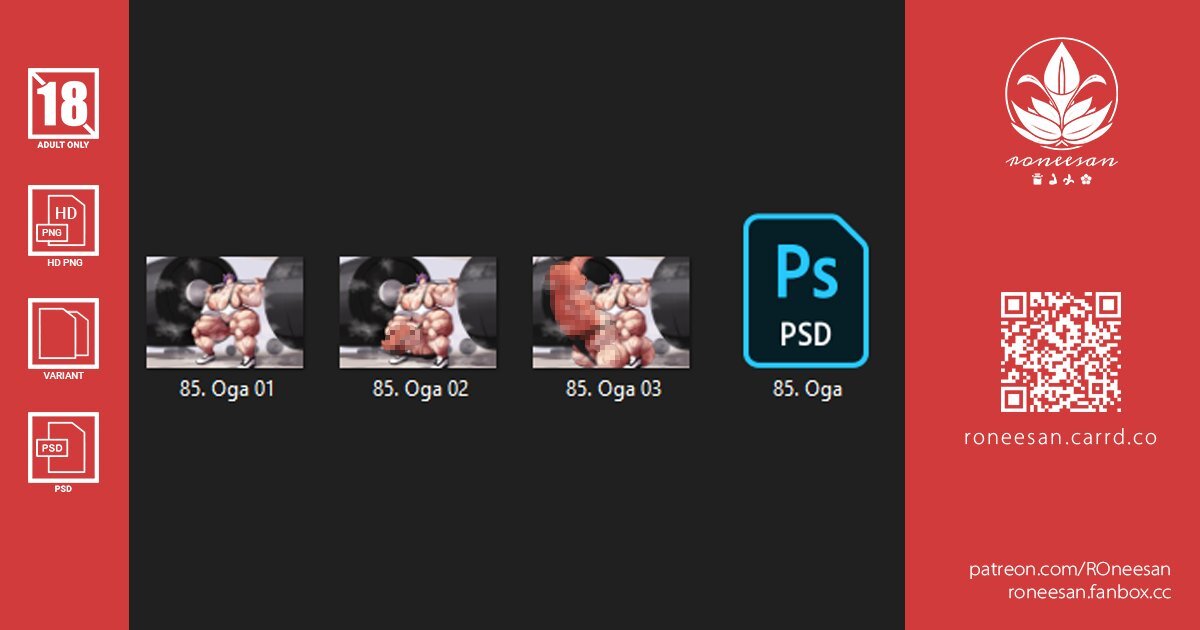Select the 85. Oga 02 thumbnail

[418, 312]
